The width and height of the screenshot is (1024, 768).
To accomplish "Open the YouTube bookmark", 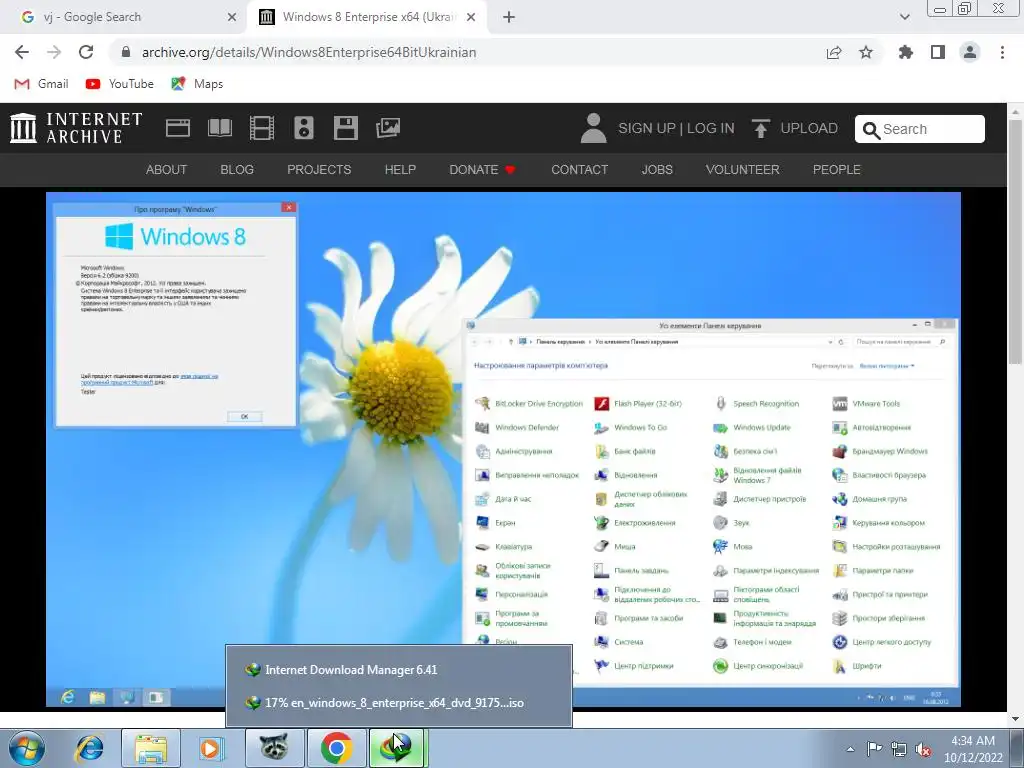I will [120, 84].
